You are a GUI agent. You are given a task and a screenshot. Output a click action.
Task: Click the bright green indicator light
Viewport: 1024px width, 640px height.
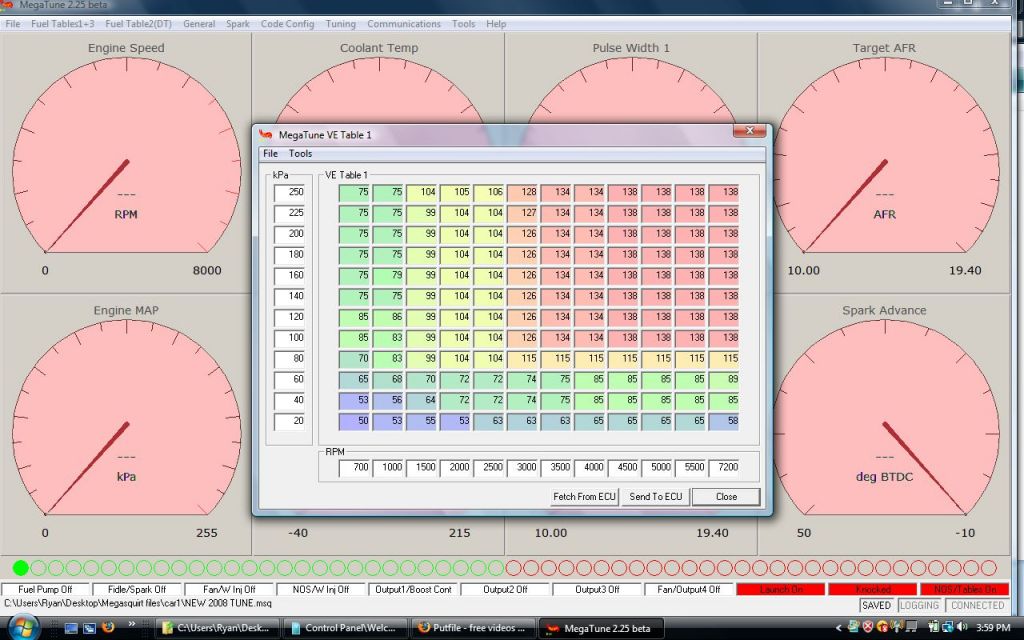21,568
